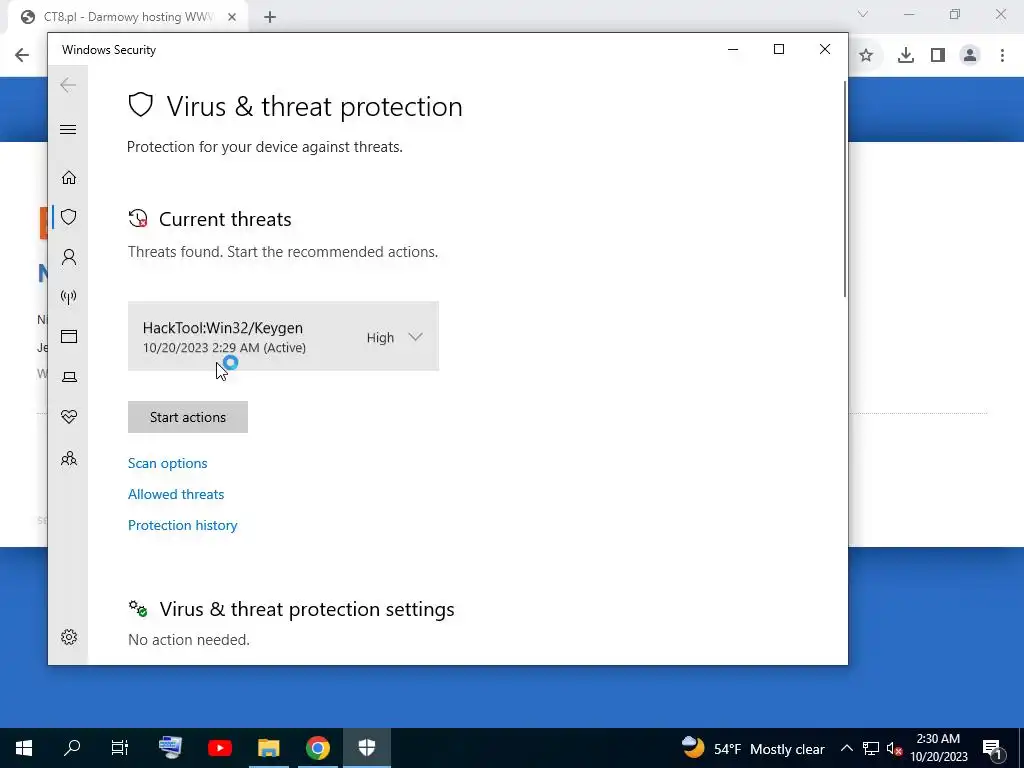Toggle Chrome side panel icon

coord(938,56)
